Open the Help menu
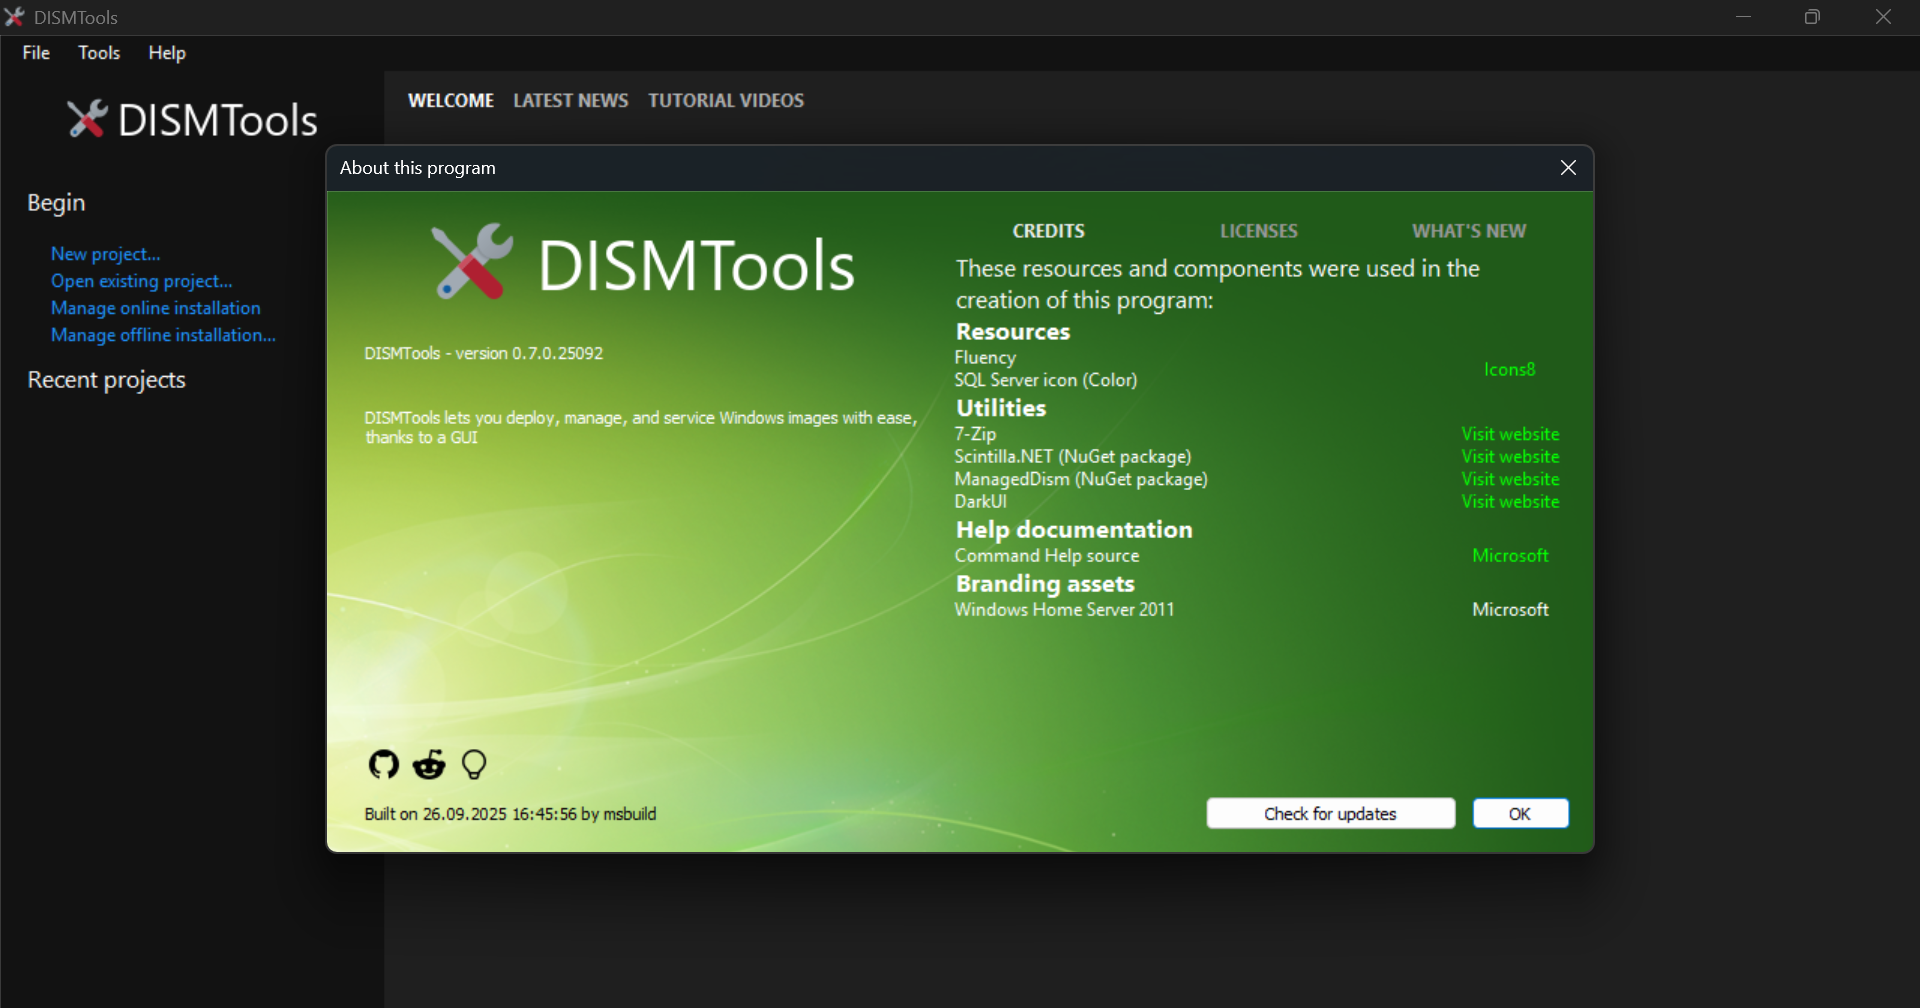Screen dimensions: 1920x1008 tap(167, 53)
